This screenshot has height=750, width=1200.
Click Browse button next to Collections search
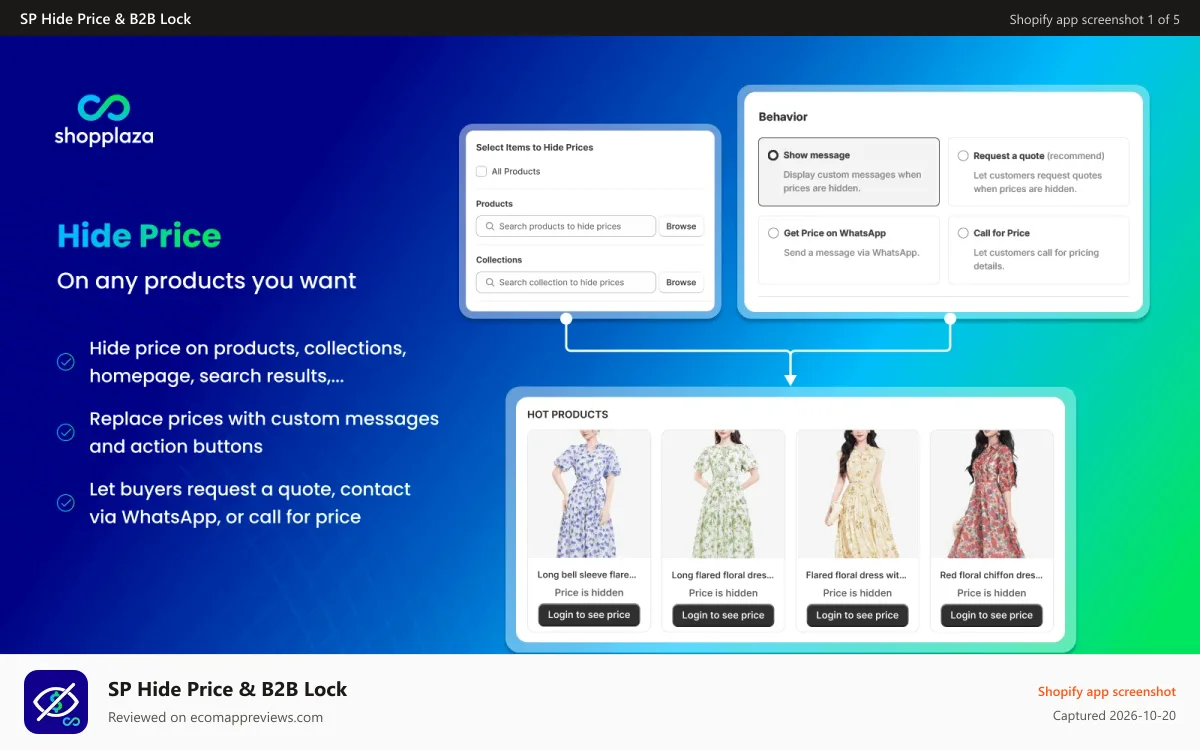[681, 282]
